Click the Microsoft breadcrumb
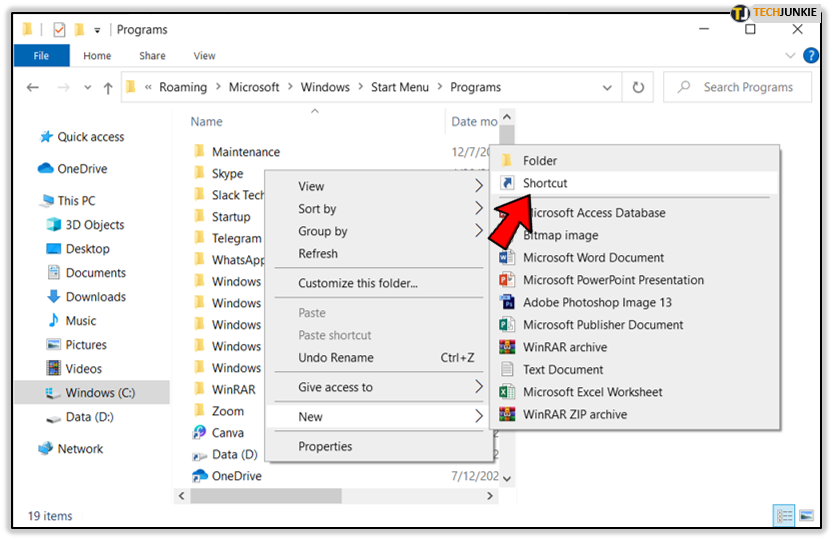The width and height of the screenshot is (833, 540). [x=254, y=87]
